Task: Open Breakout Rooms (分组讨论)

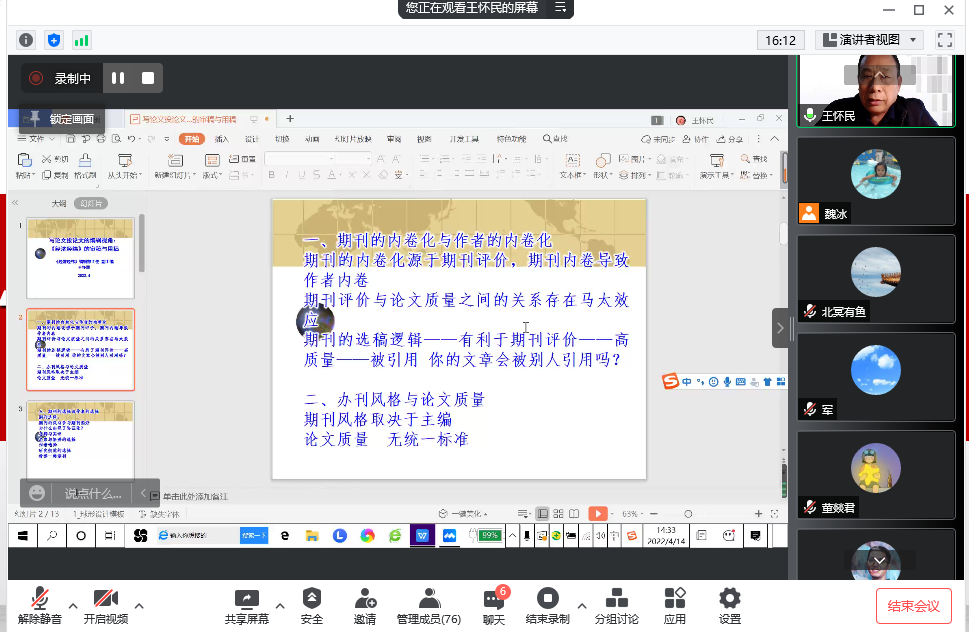Action: tap(617, 606)
